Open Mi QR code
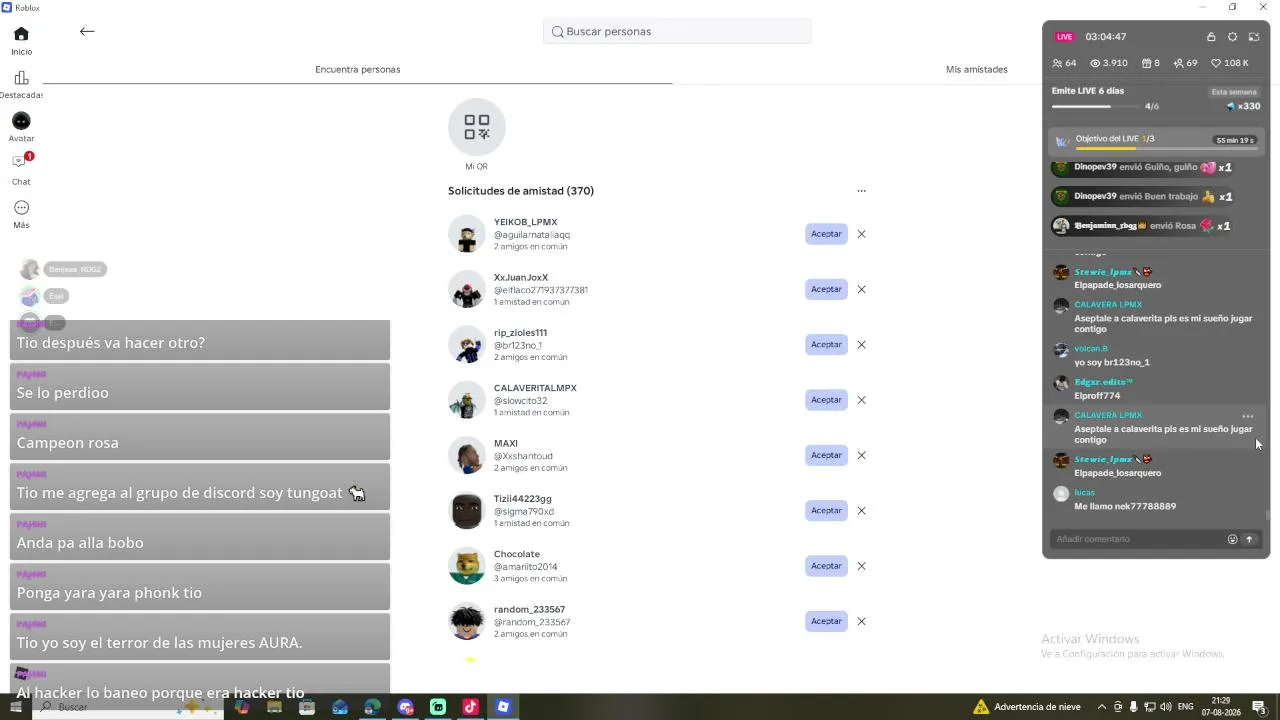1280x720 pixels. [476, 135]
